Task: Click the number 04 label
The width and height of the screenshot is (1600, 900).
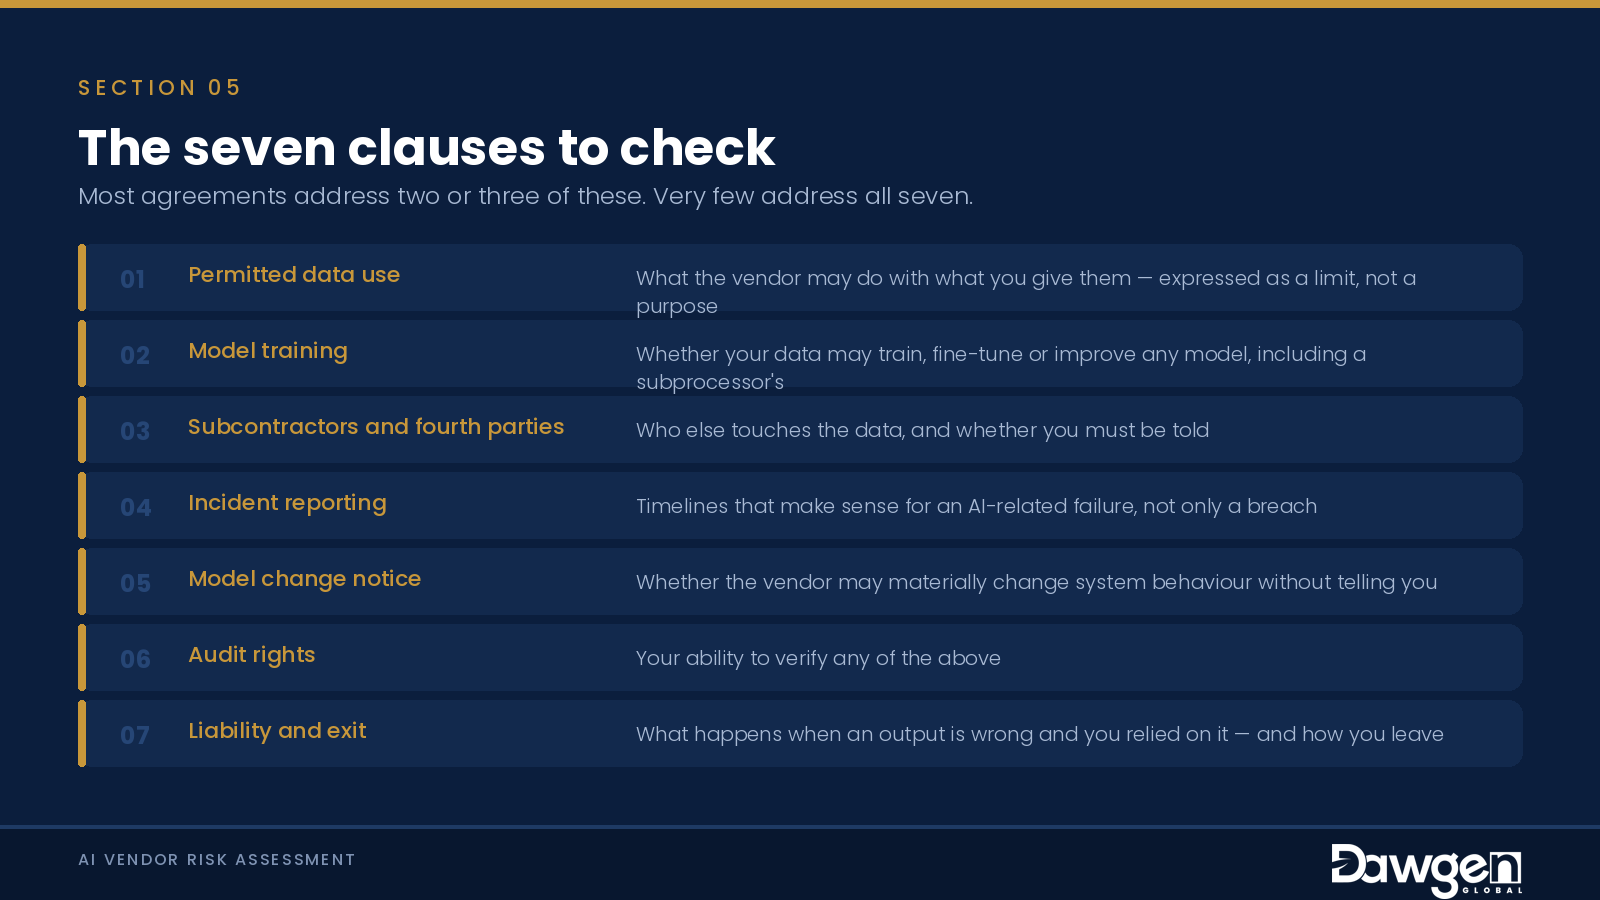Action: [136, 507]
